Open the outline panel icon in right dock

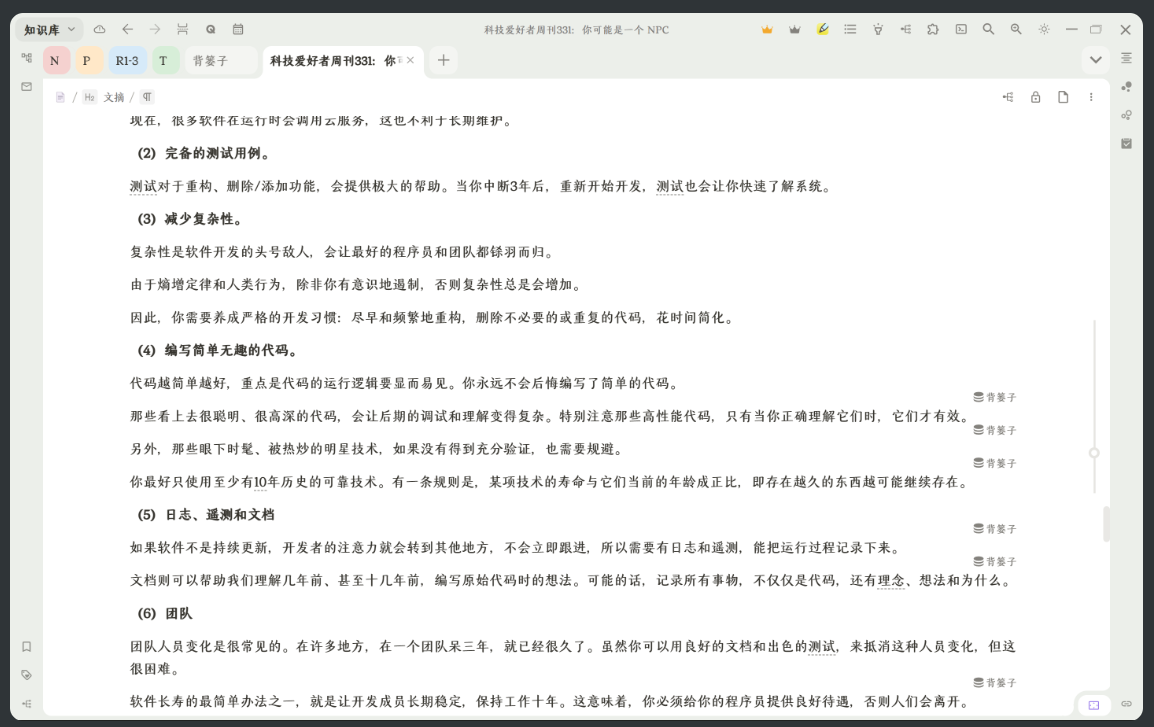[x=1126, y=58]
